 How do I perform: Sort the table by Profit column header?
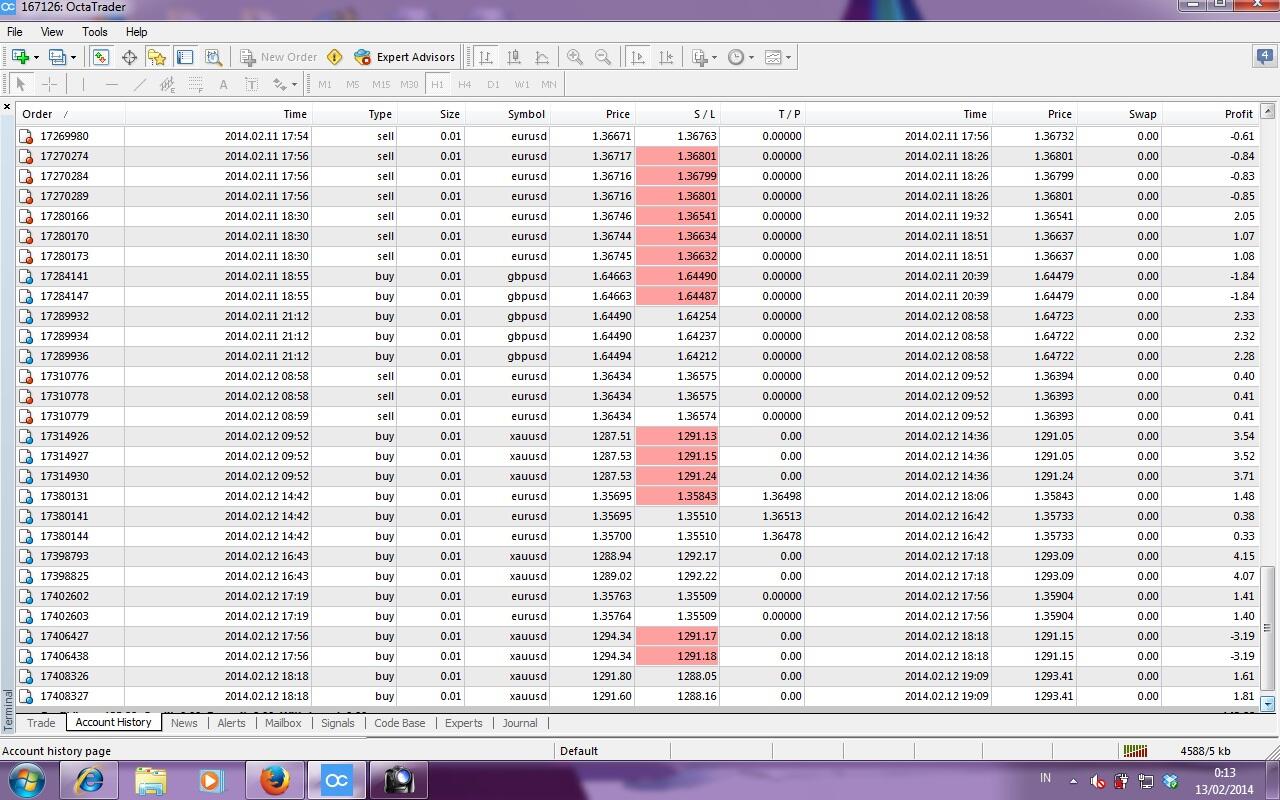[1238, 114]
